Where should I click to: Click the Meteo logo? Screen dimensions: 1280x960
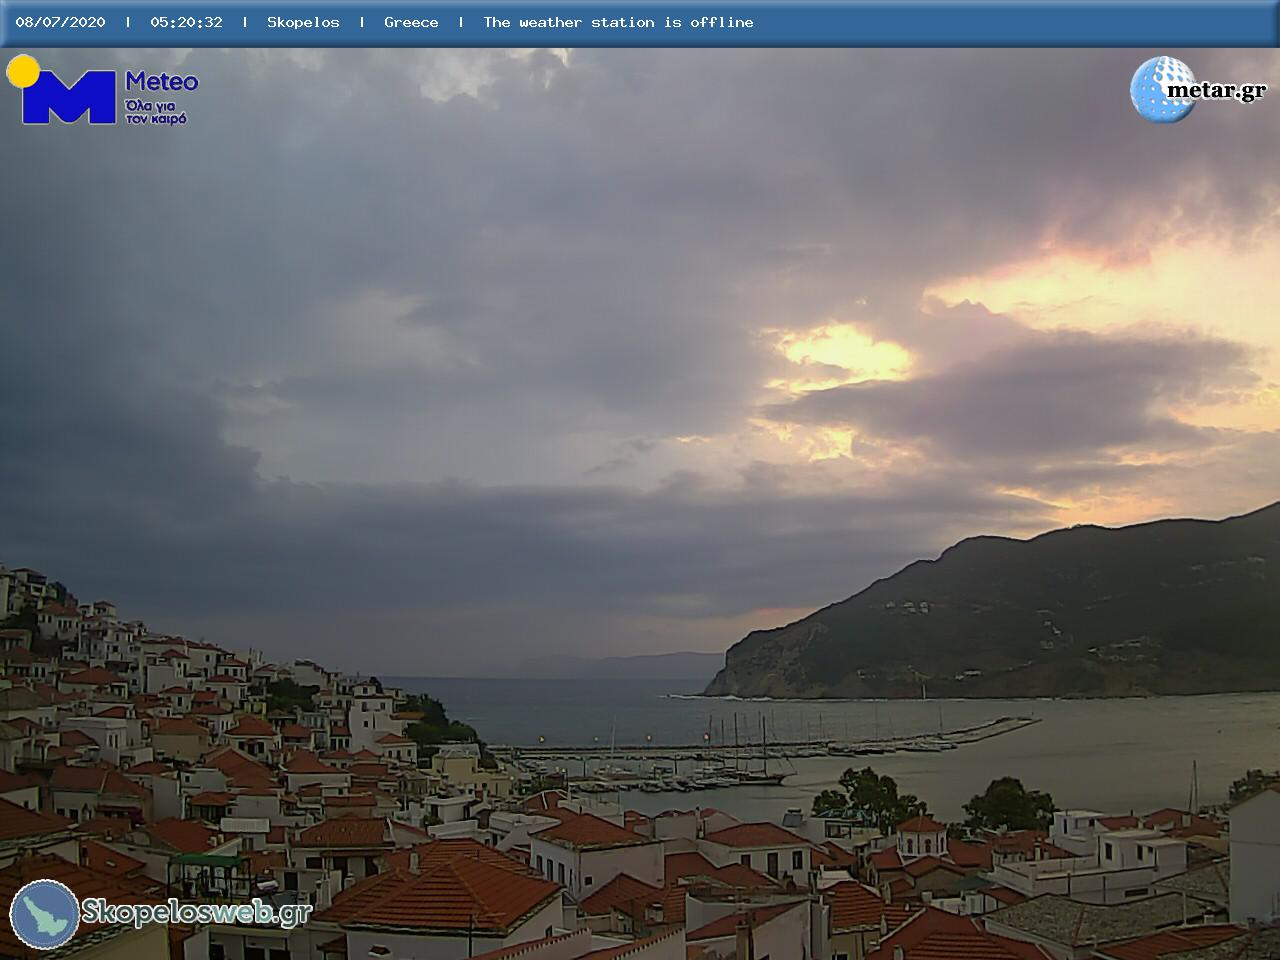pos(103,90)
